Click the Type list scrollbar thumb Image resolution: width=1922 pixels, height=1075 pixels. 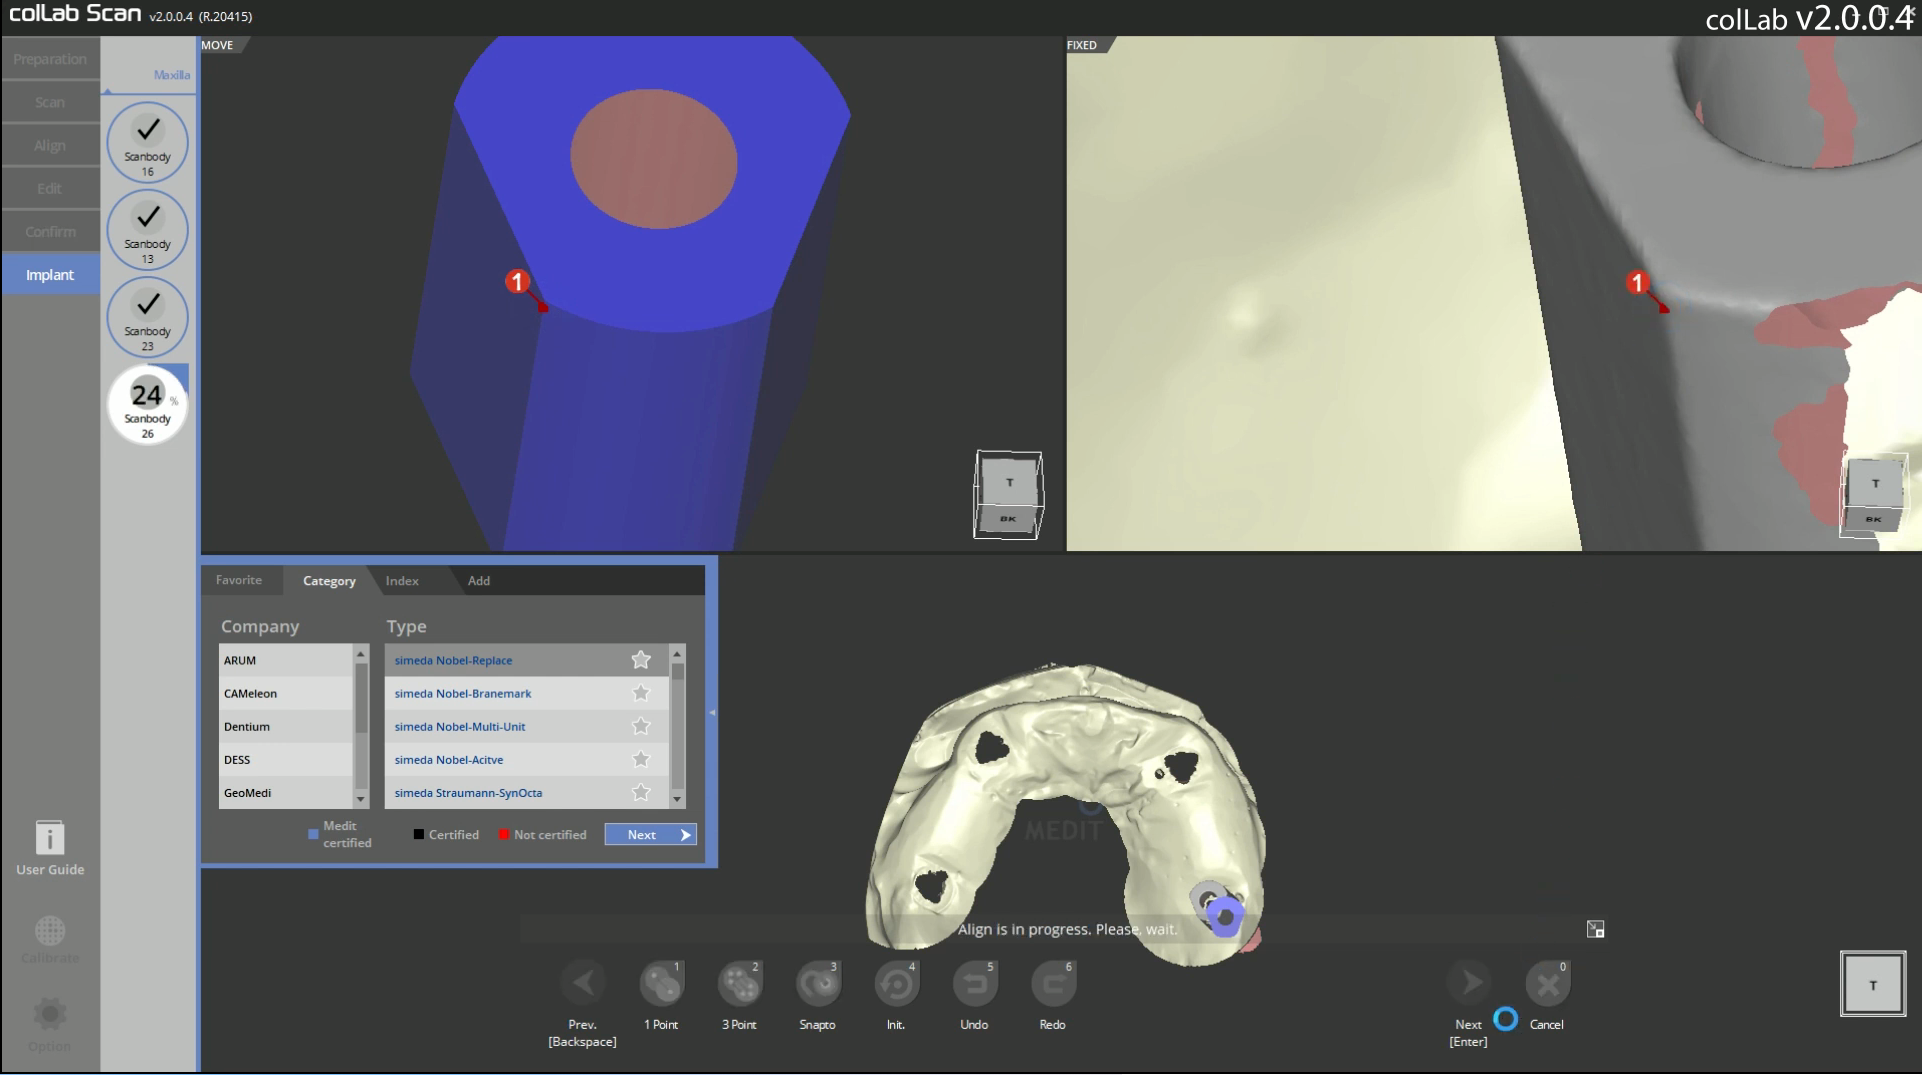click(x=677, y=672)
